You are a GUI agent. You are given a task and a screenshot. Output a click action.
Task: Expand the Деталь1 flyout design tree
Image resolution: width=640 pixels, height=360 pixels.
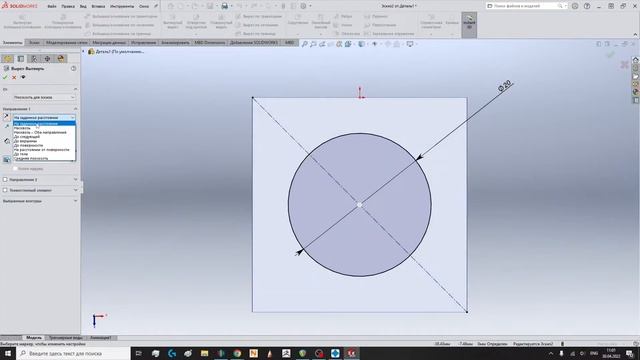(84, 51)
